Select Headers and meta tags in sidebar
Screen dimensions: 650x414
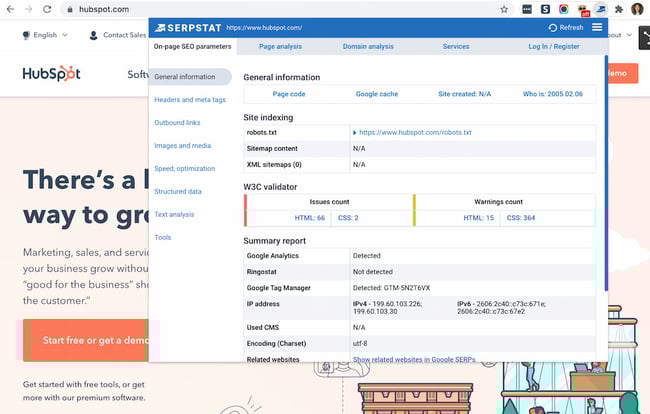[x=189, y=99]
